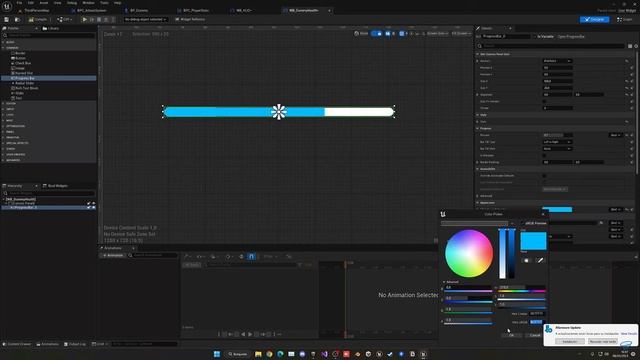640x360 pixels.
Task: Open the File menu
Action: tap(19, 3)
